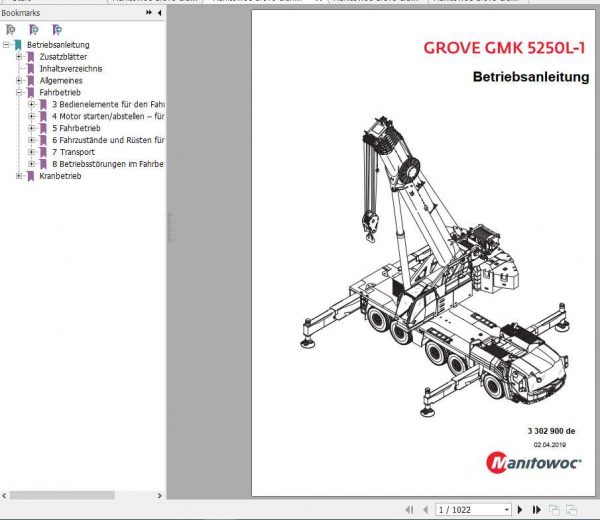Click the bookmark icon beside Kranbetrieb
The width and height of the screenshot is (600, 520).
point(31,176)
